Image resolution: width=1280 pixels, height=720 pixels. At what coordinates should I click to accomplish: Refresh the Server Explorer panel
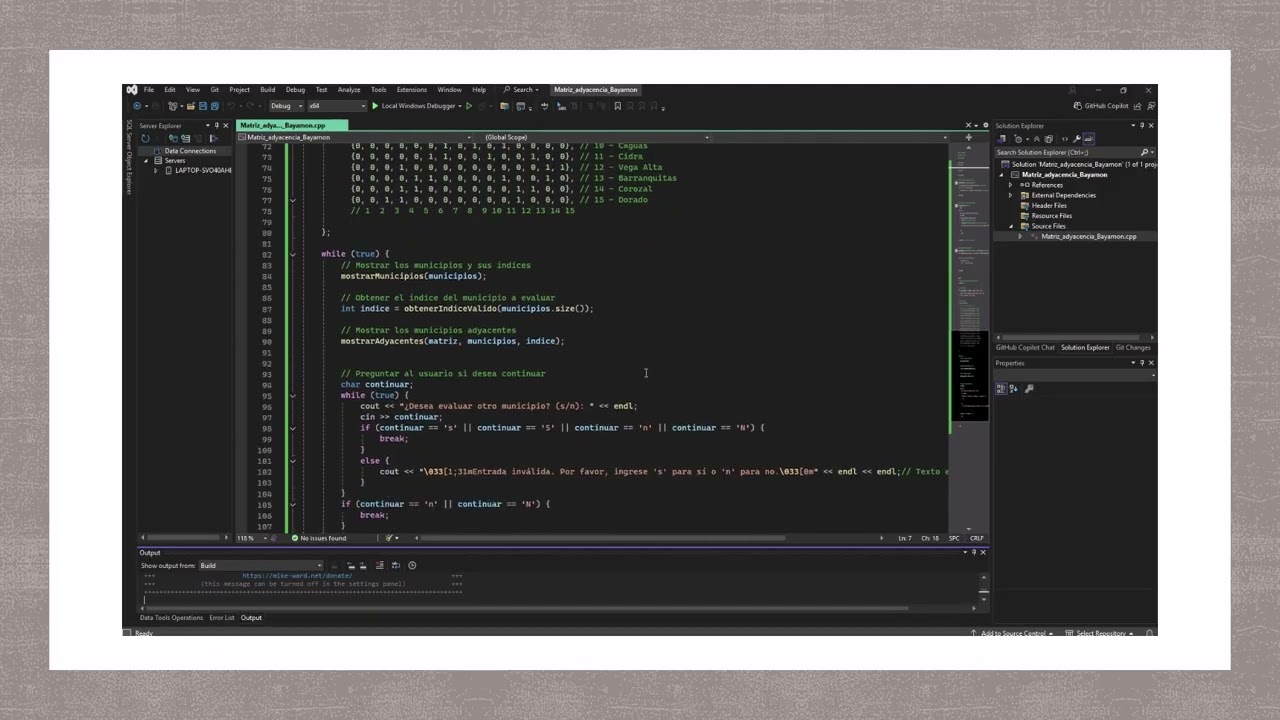click(x=145, y=138)
